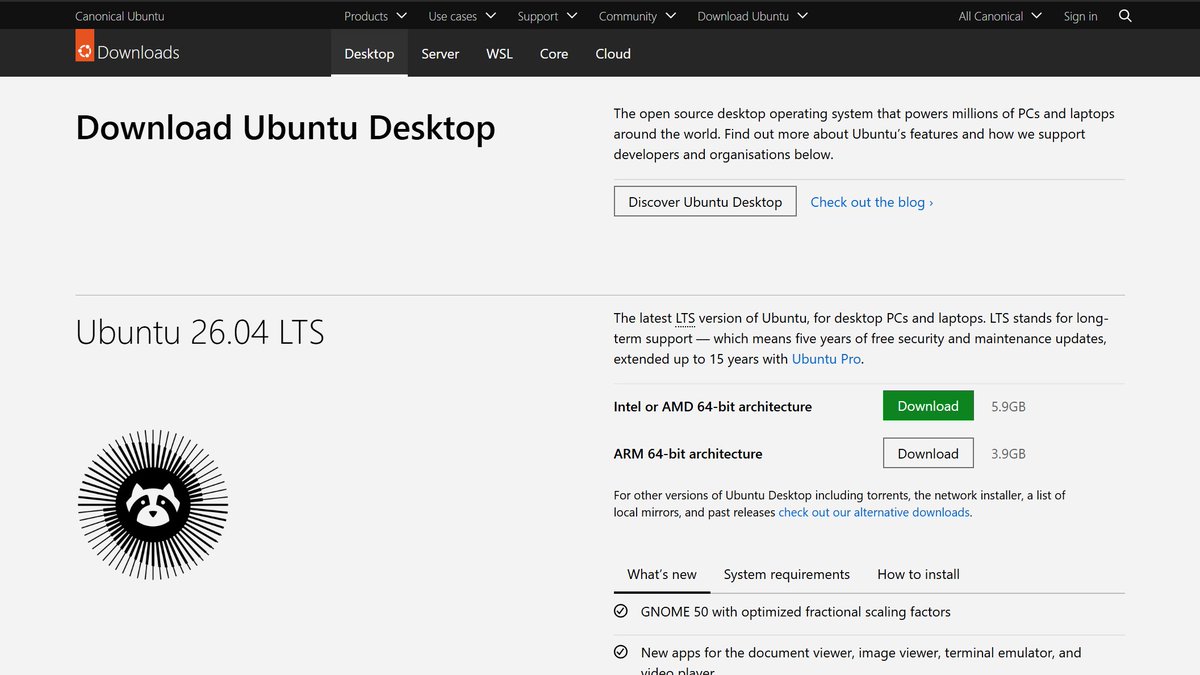
Task: Open the All Canonical dropdown
Action: (x=1000, y=16)
